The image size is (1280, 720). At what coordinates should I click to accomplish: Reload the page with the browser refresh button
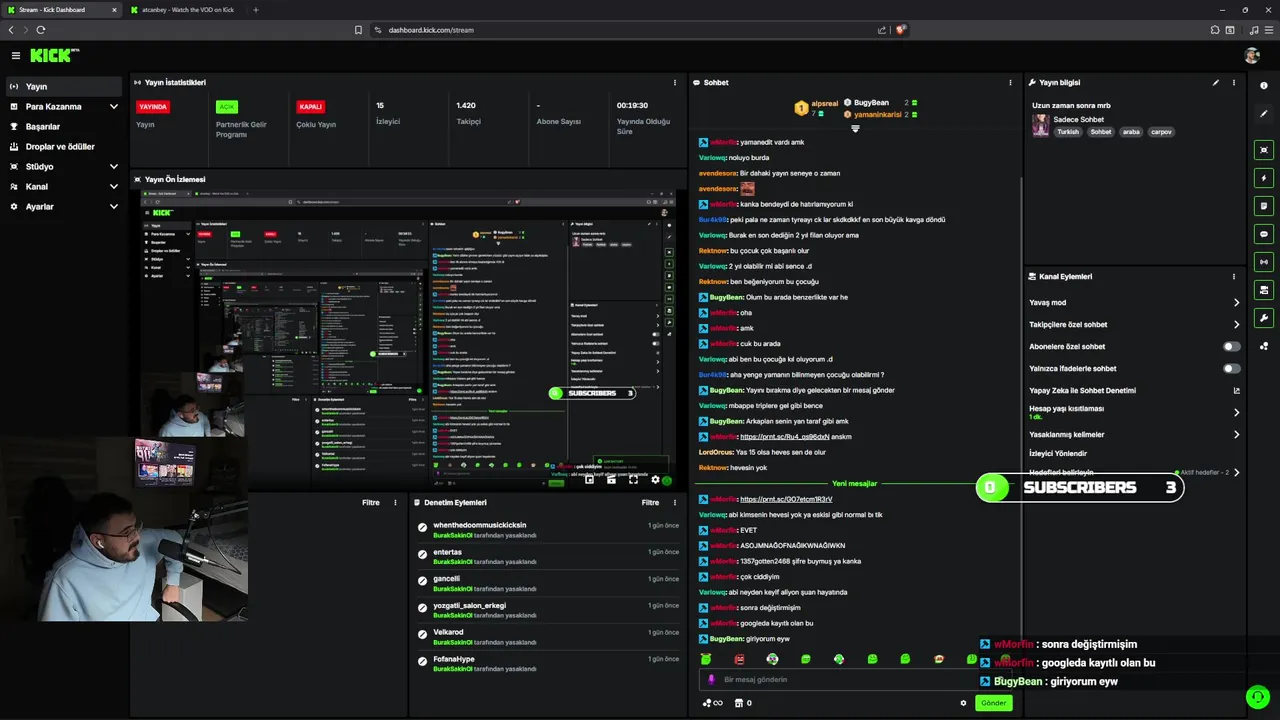click(43, 30)
